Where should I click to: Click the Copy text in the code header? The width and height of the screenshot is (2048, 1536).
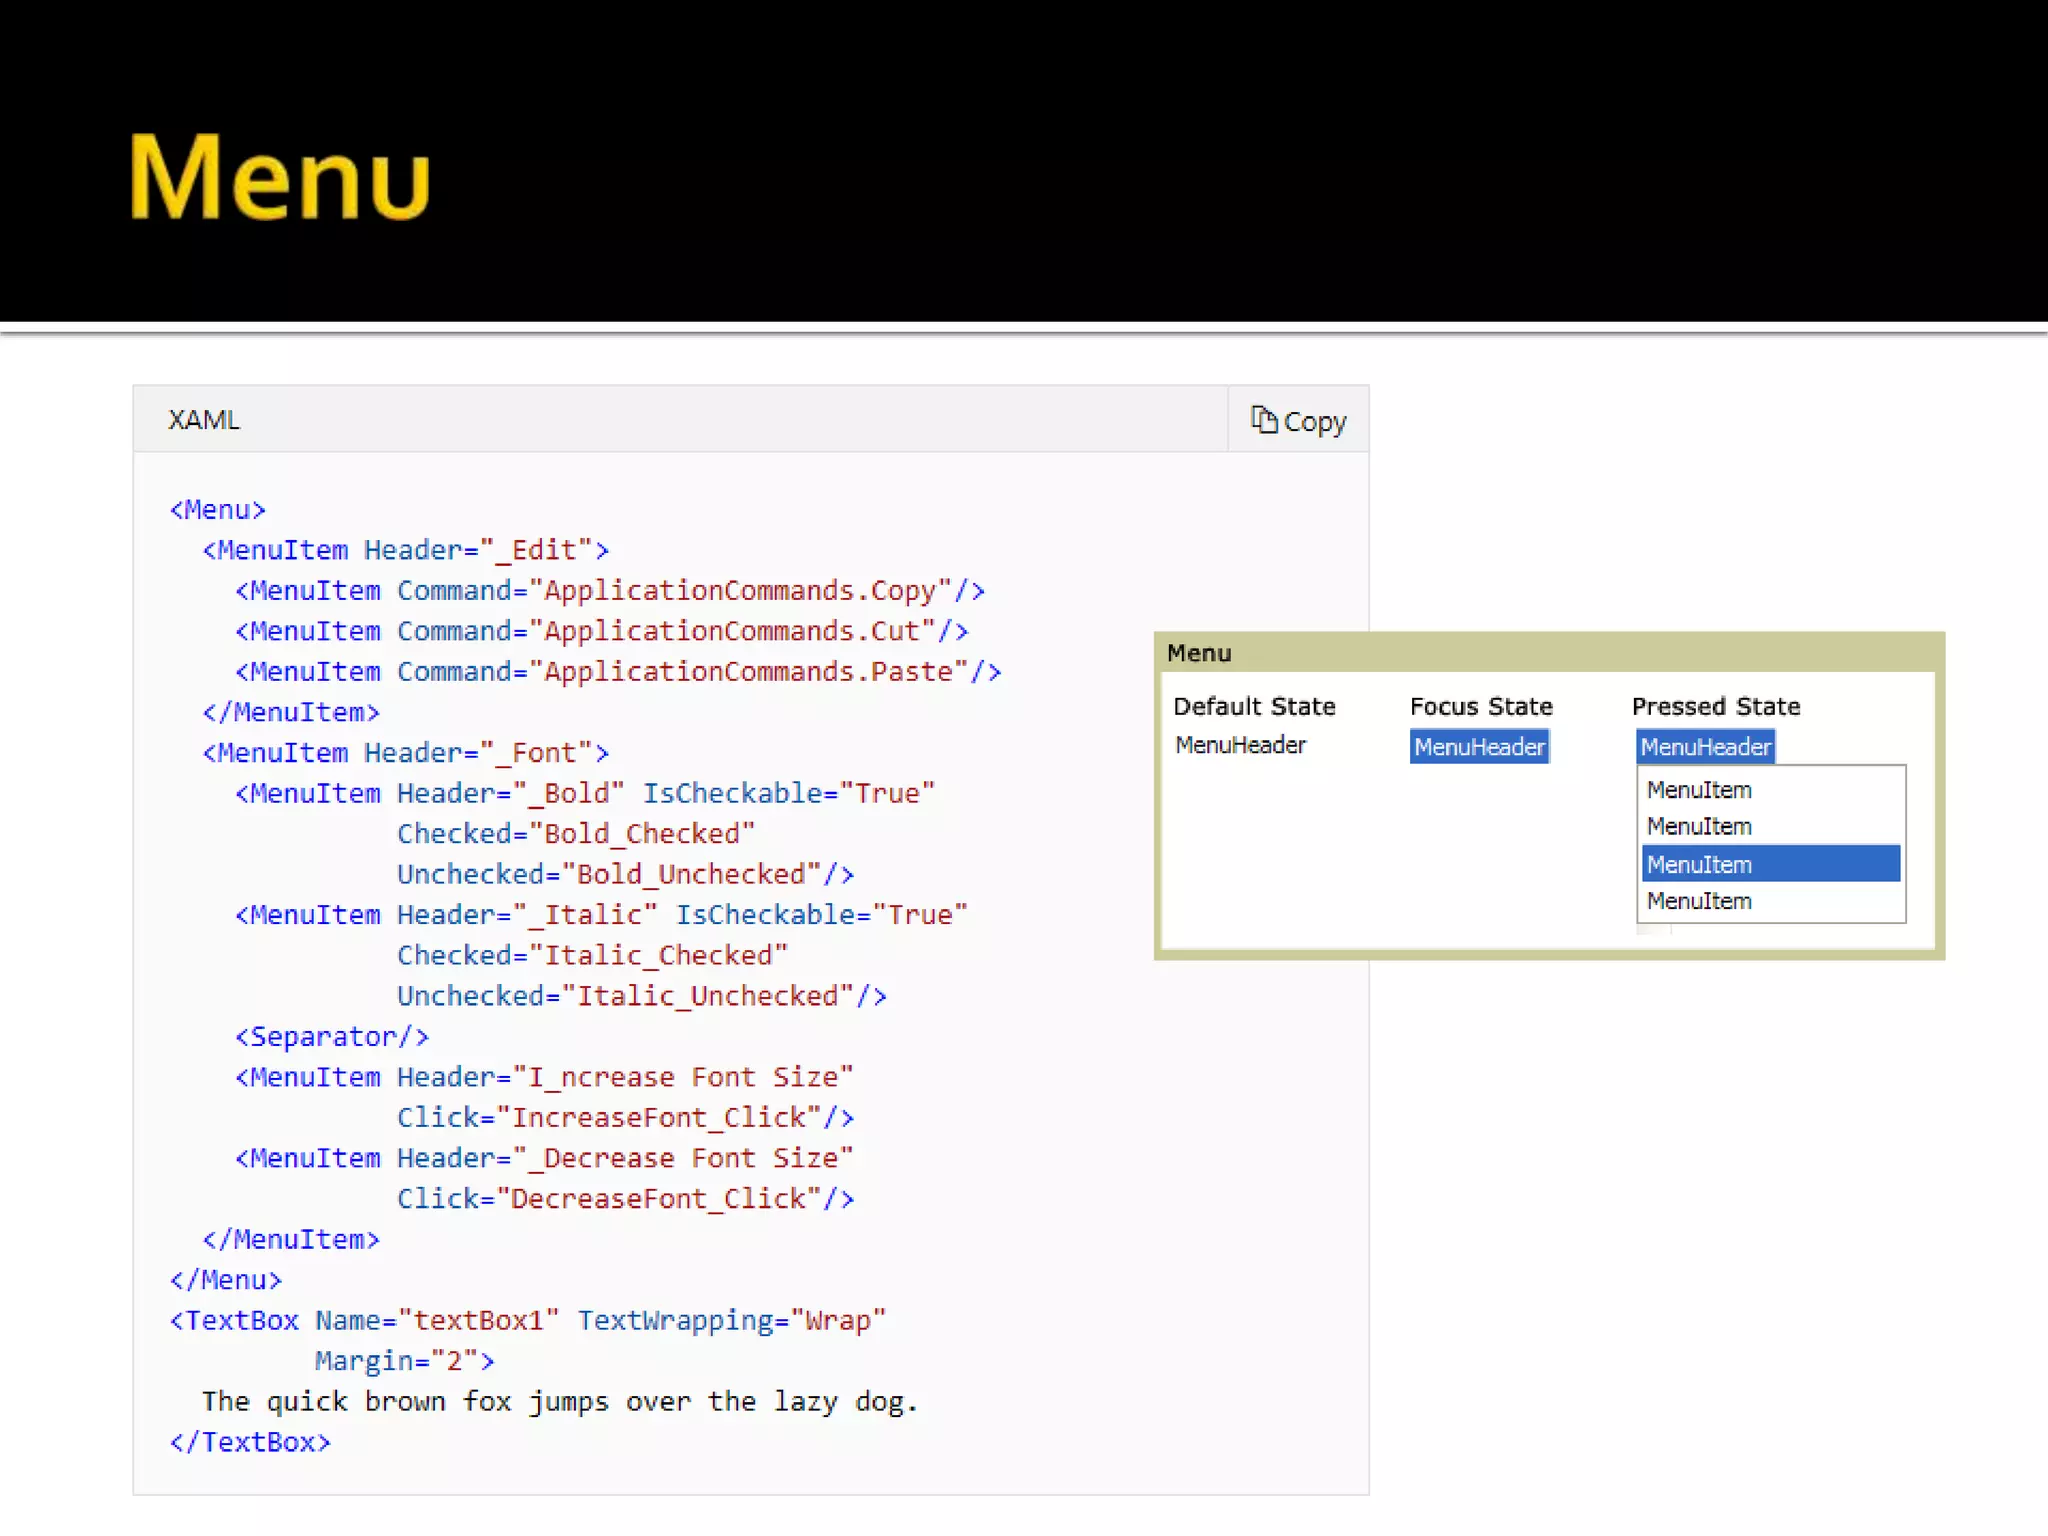(x=1315, y=422)
